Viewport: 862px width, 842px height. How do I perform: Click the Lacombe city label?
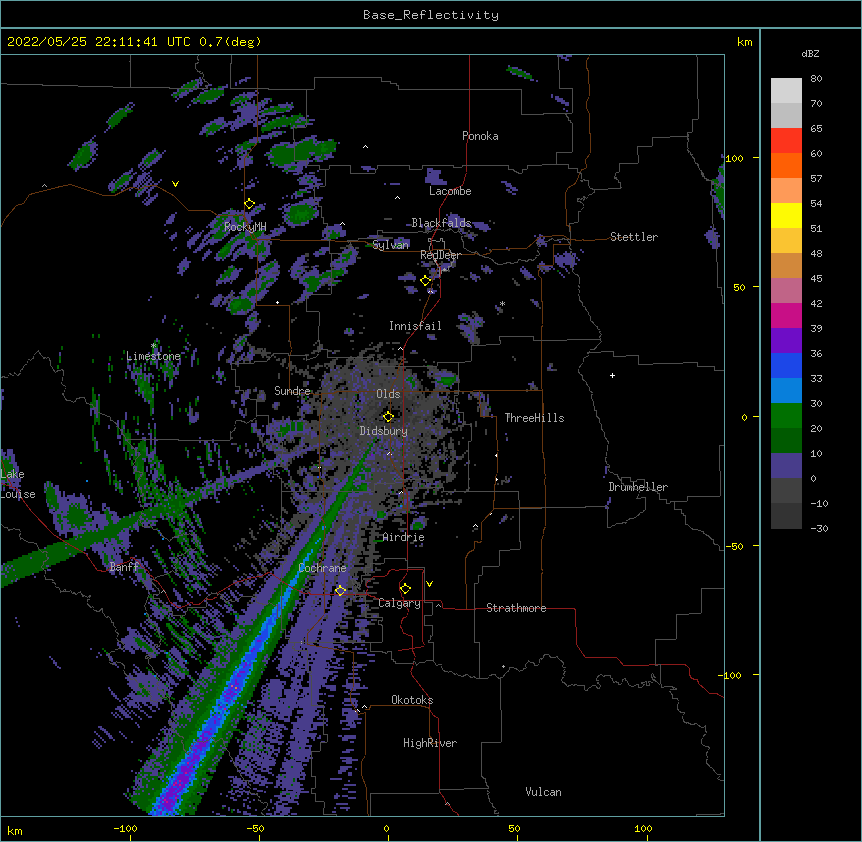(x=450, y=191)
